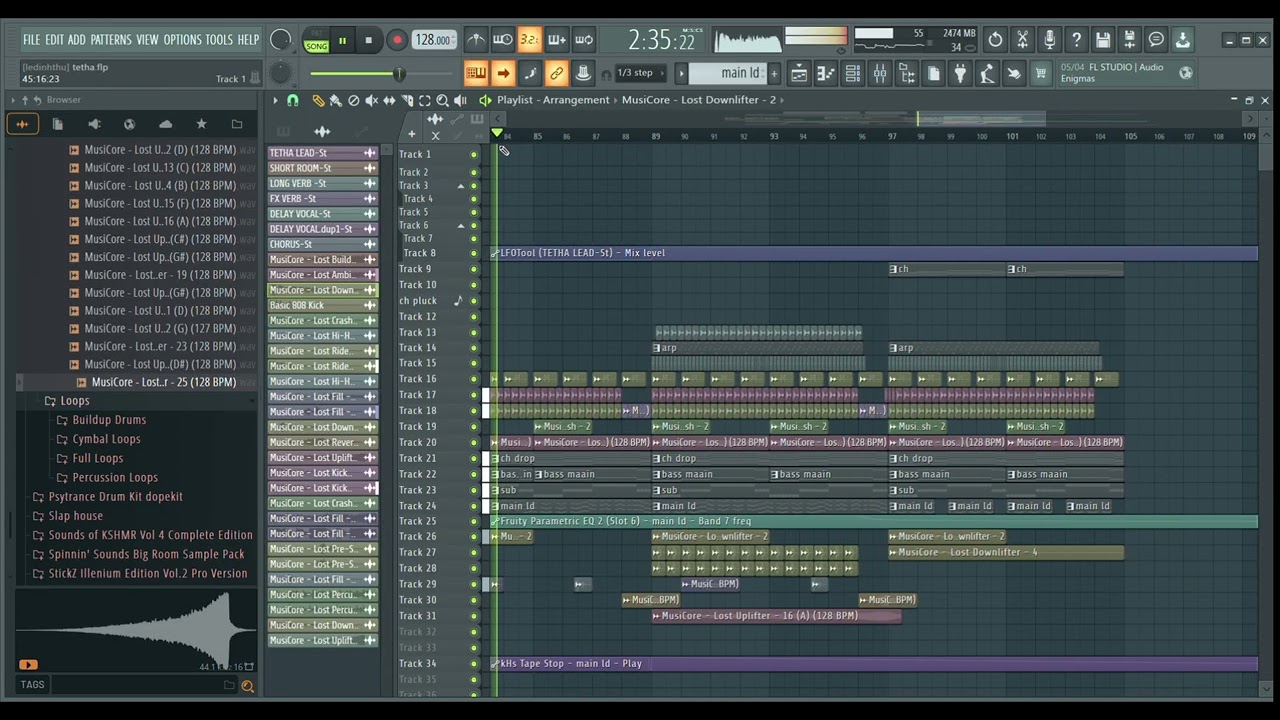1280x720 pixels.
Task: Pause playback with the transport pause button
Action: 342,41
